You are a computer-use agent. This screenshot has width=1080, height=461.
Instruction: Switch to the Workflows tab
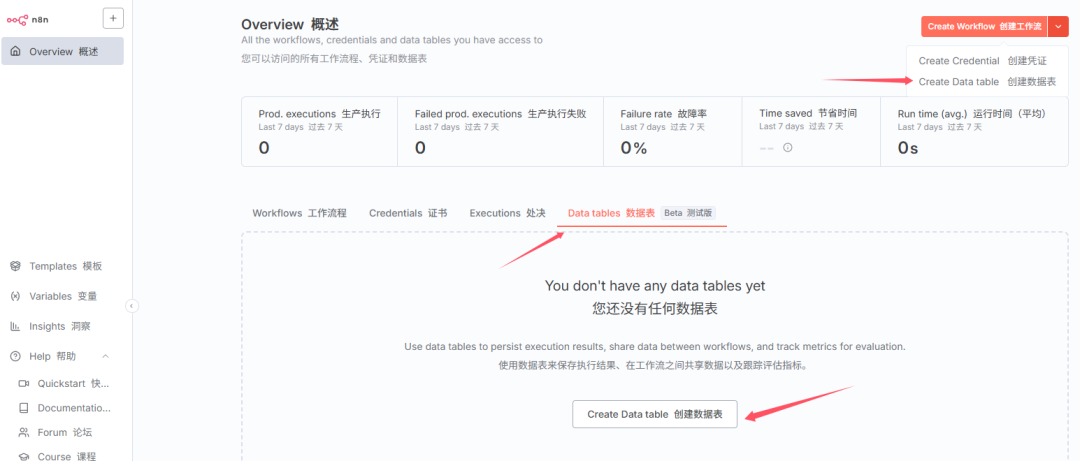300,213
